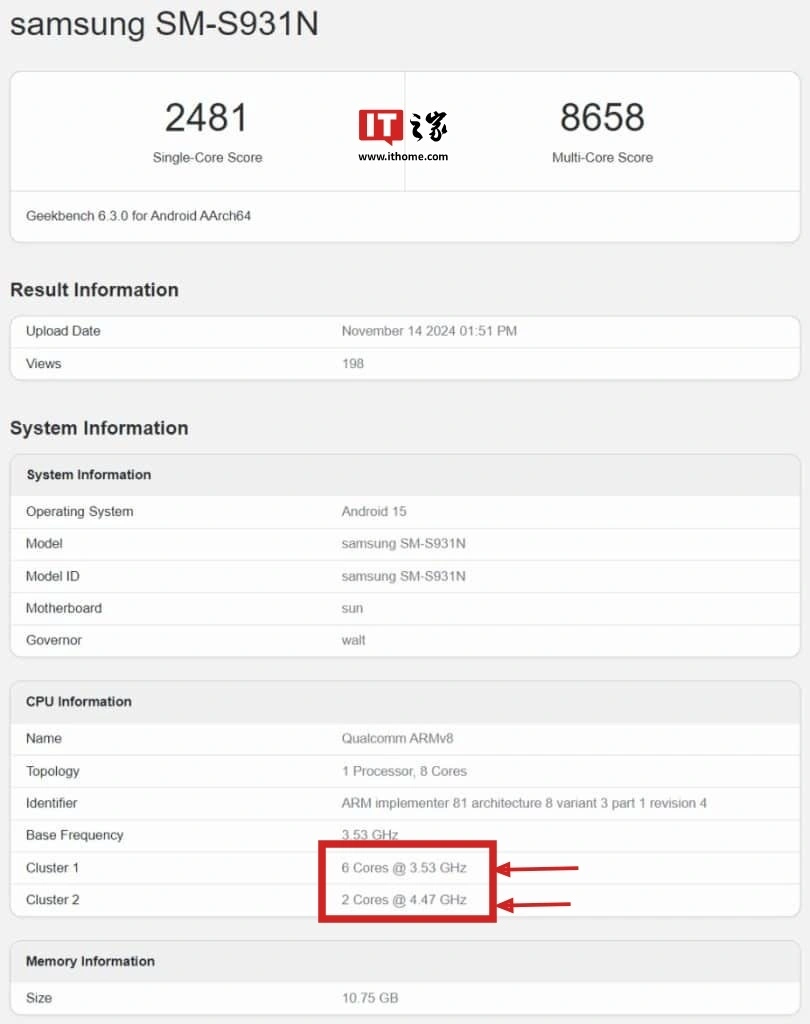
Task: Click the 8658 multi-core score
Action: pyautogui.click(x=602, y=118)
